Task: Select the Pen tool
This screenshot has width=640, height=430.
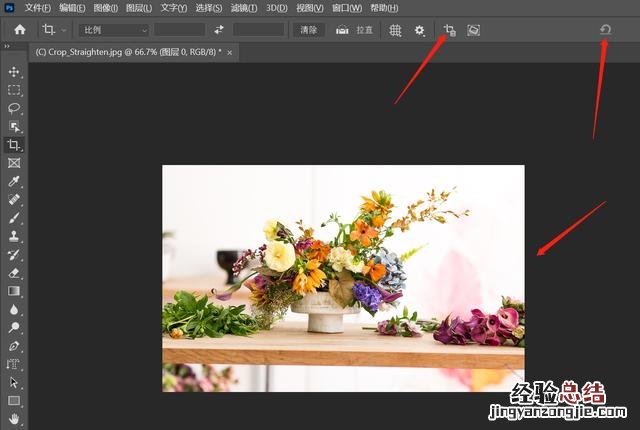Action: point(14,345)
